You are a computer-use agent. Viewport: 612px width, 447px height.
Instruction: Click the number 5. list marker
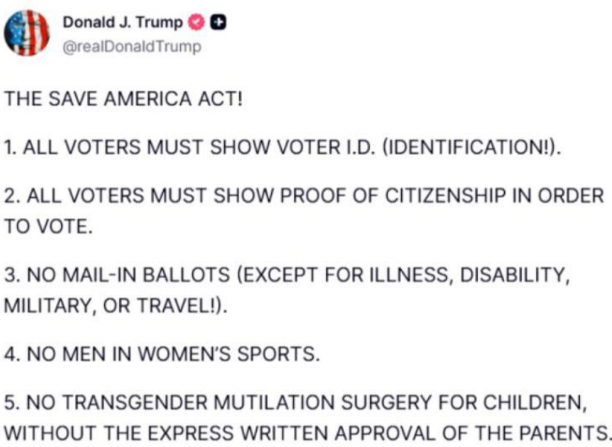(12, 401)
